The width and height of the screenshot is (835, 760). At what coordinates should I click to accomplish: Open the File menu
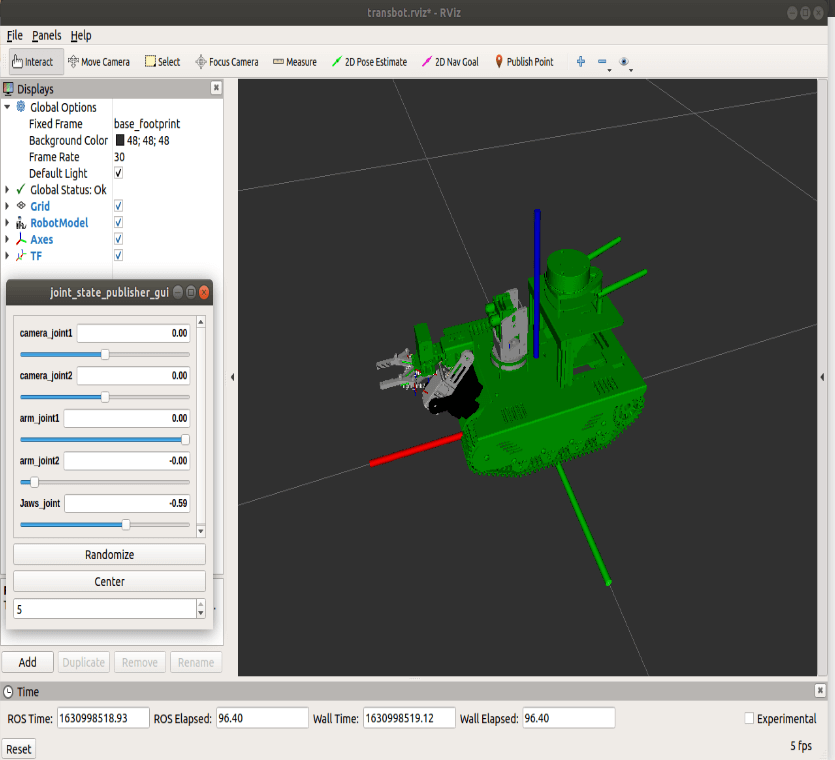click(x=14, y=36)
